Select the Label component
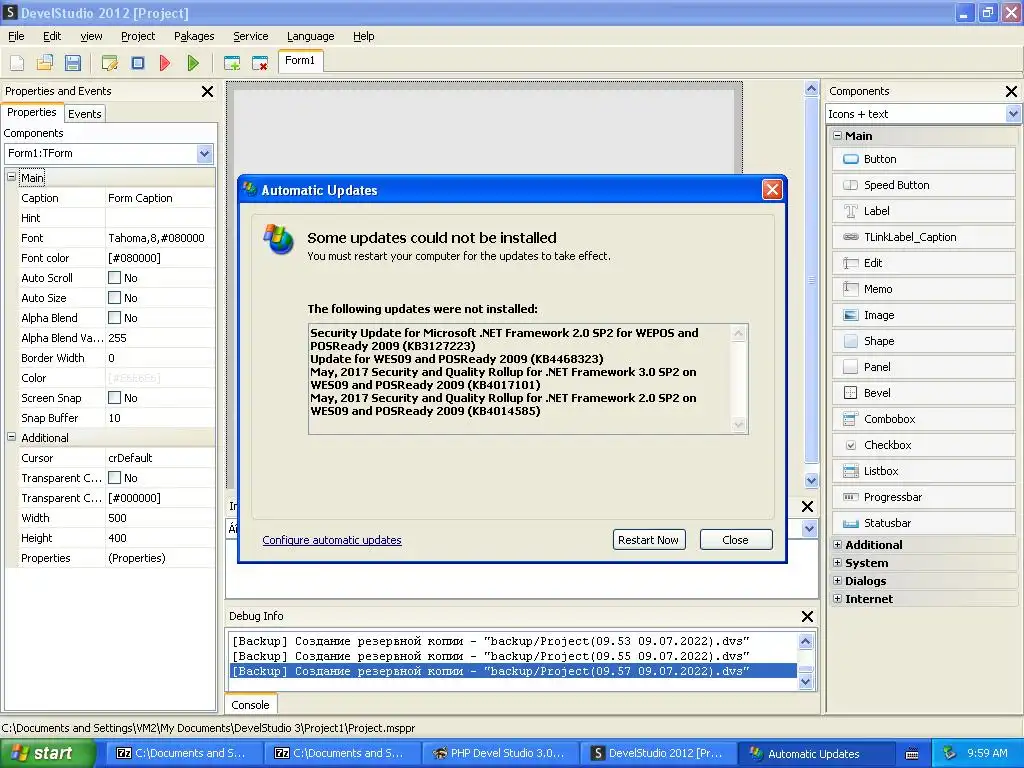Screen dimensions: 1024x768 pyautogui.click(x=923, y=211)
